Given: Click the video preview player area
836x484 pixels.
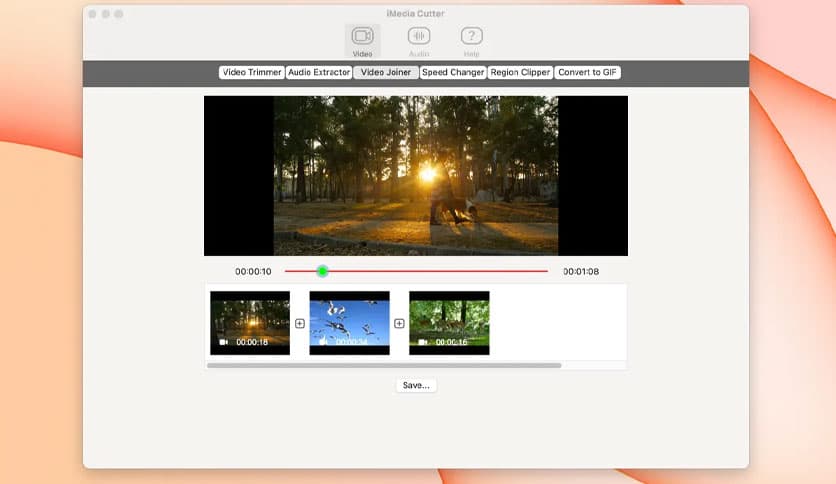Looking at the screenshot, I should (416, 176).
